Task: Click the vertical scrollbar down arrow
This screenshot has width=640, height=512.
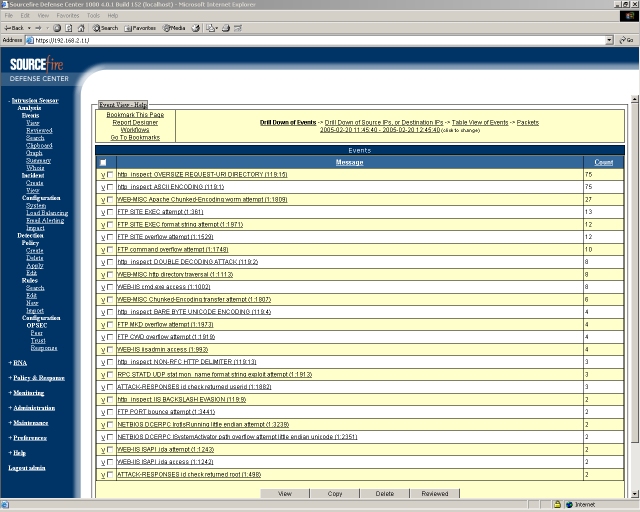Action: pos(634,494)
